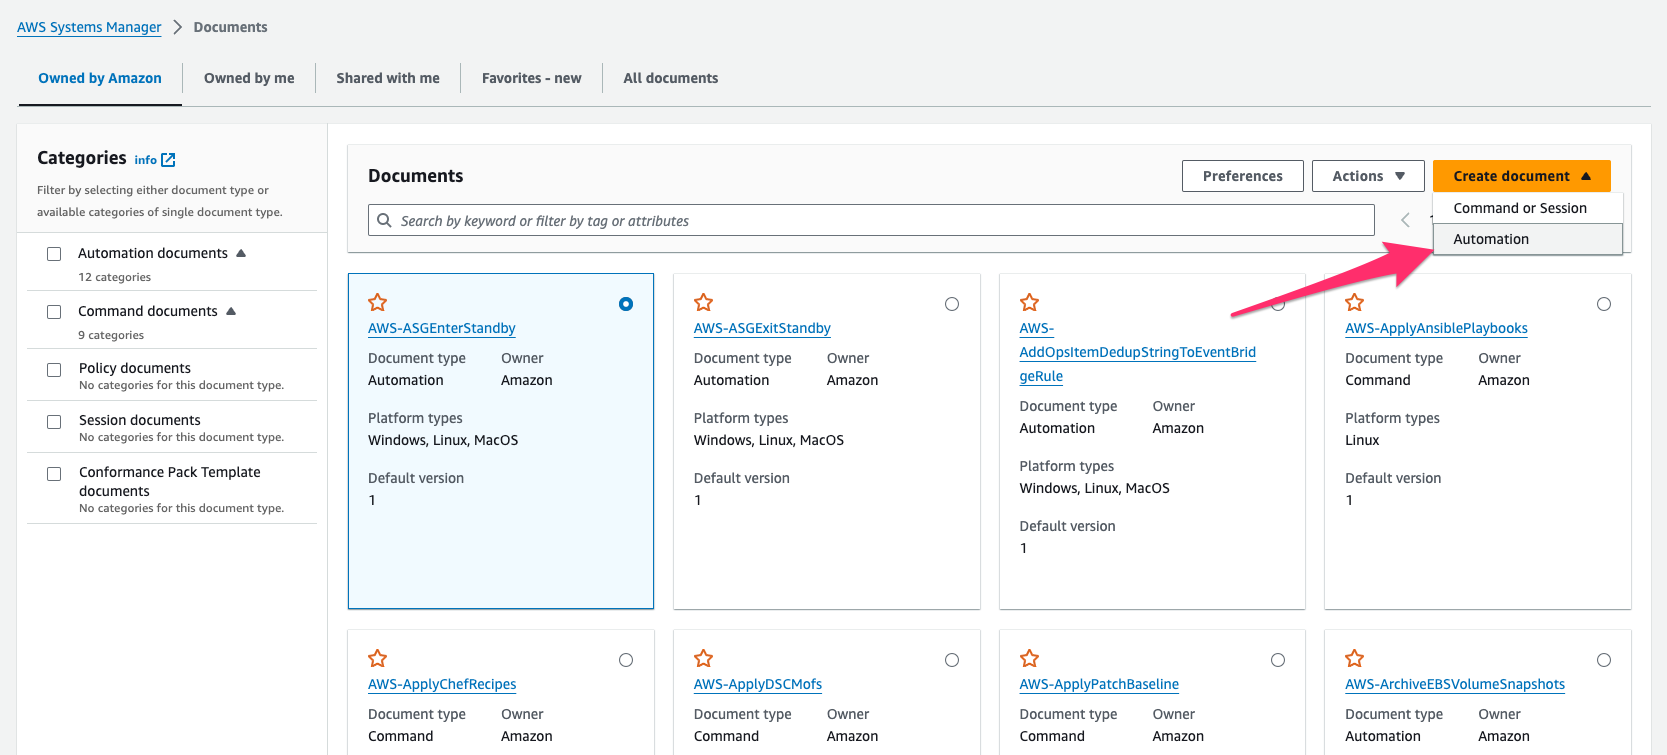Open Categories info external link icon
This screenshot has width=1667, height=755.
click(x=168, y=160)
